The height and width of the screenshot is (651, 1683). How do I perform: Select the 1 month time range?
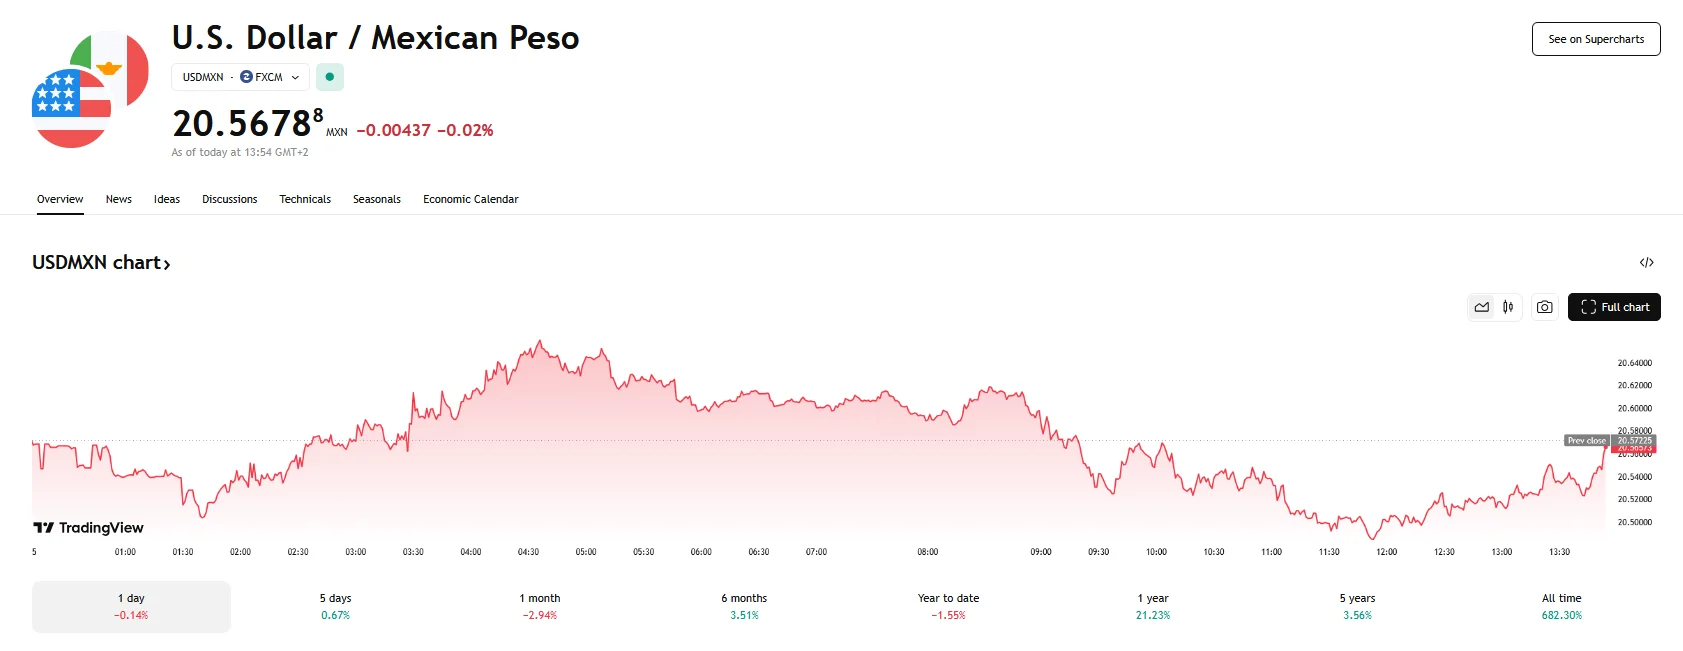(539, 606)
